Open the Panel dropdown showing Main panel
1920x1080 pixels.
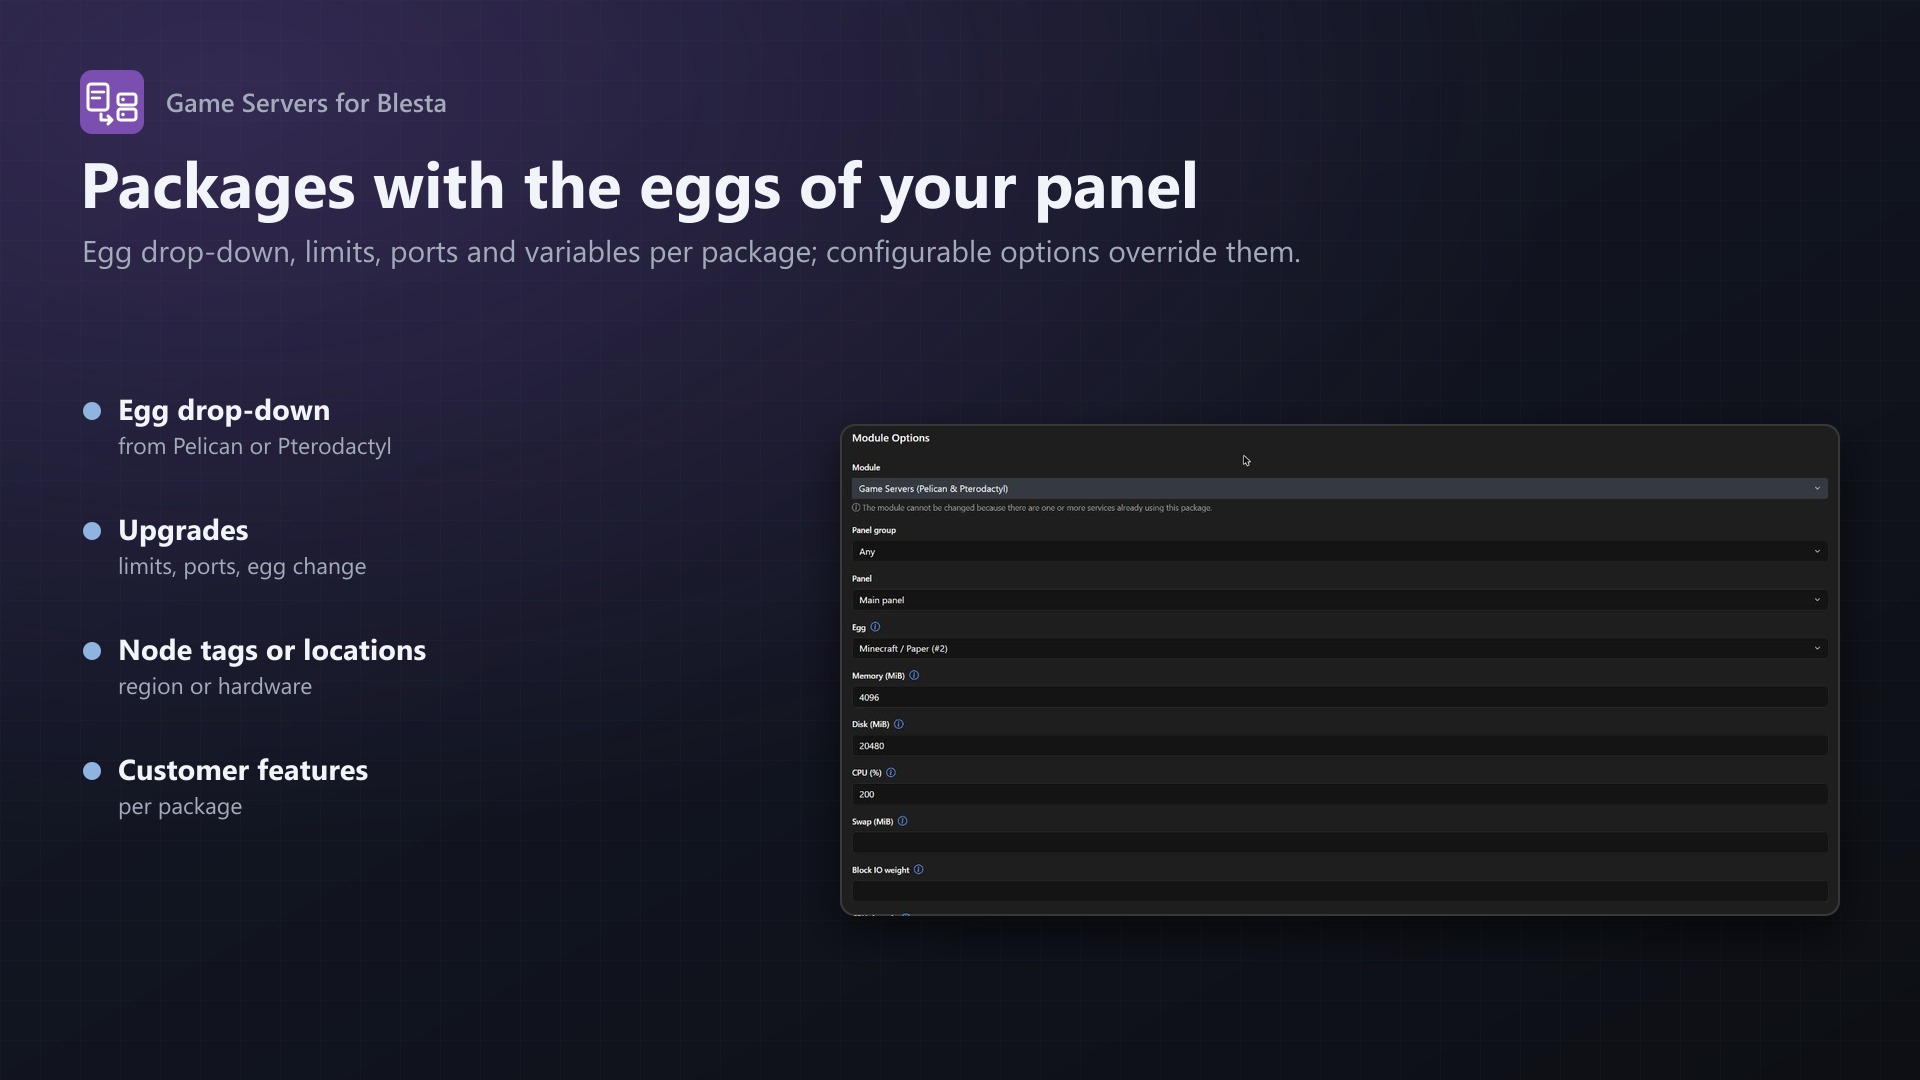coord(1339,600)
